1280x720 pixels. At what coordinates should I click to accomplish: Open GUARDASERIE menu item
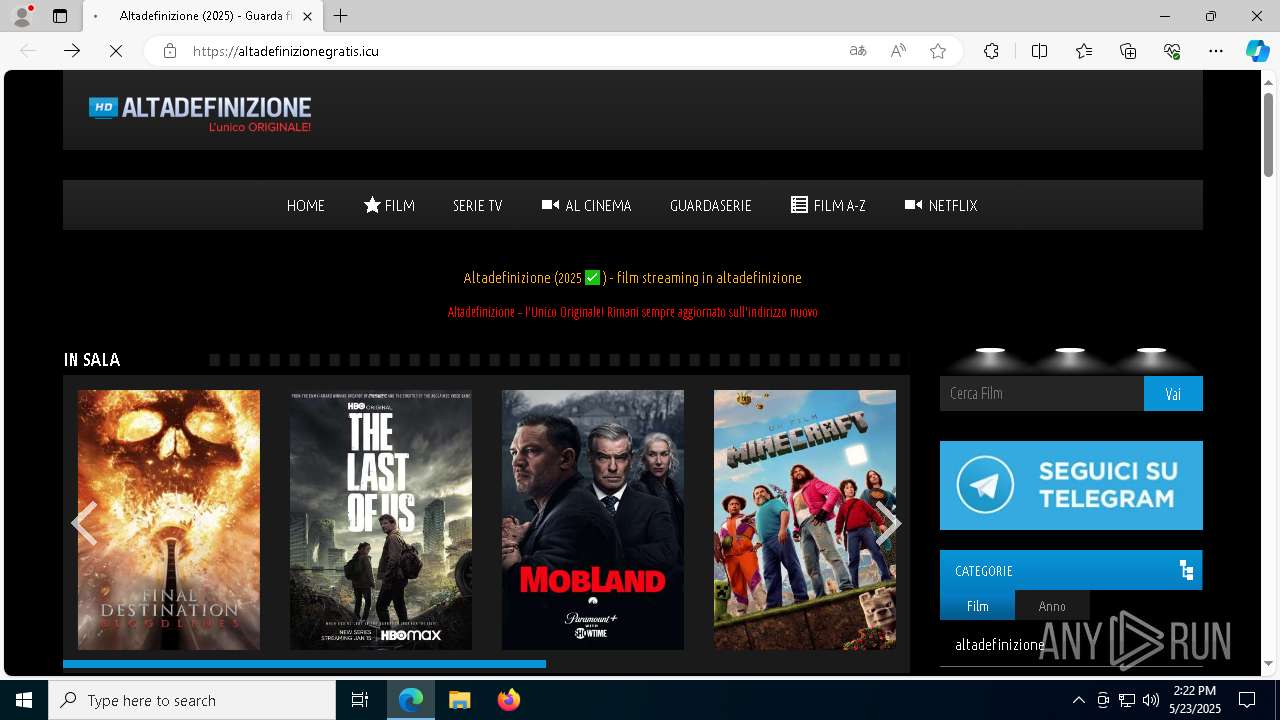pos(711,205)
